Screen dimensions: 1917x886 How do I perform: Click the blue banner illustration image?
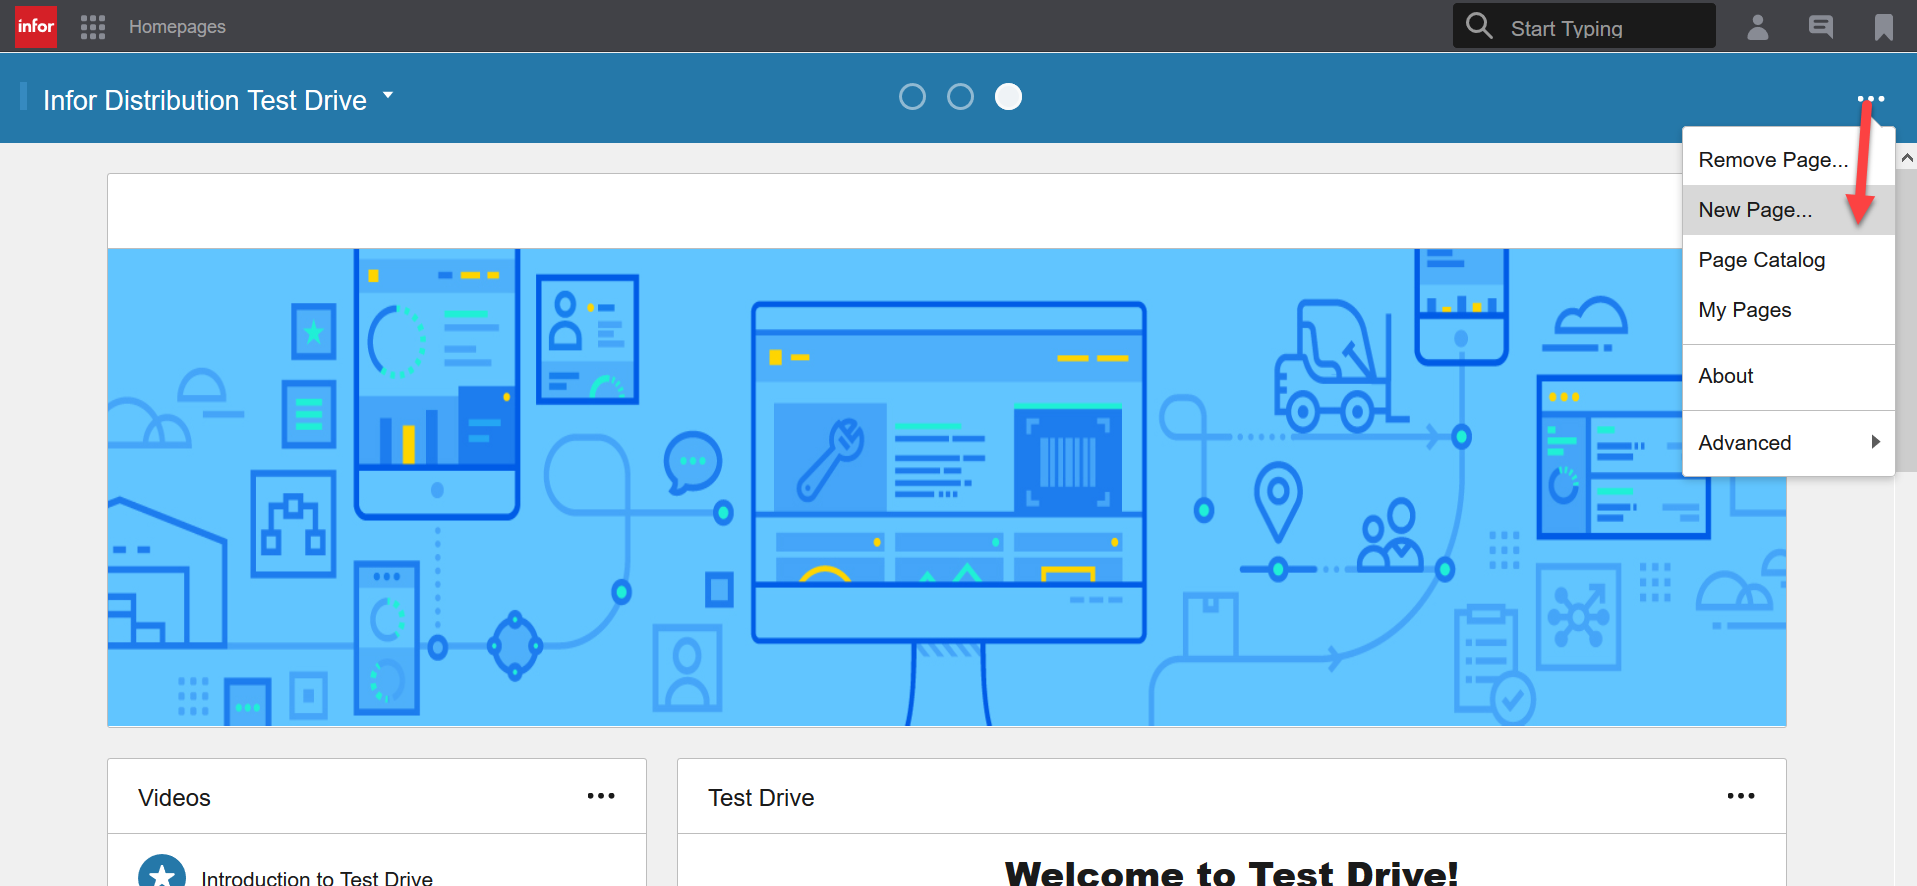click(946, 487)
